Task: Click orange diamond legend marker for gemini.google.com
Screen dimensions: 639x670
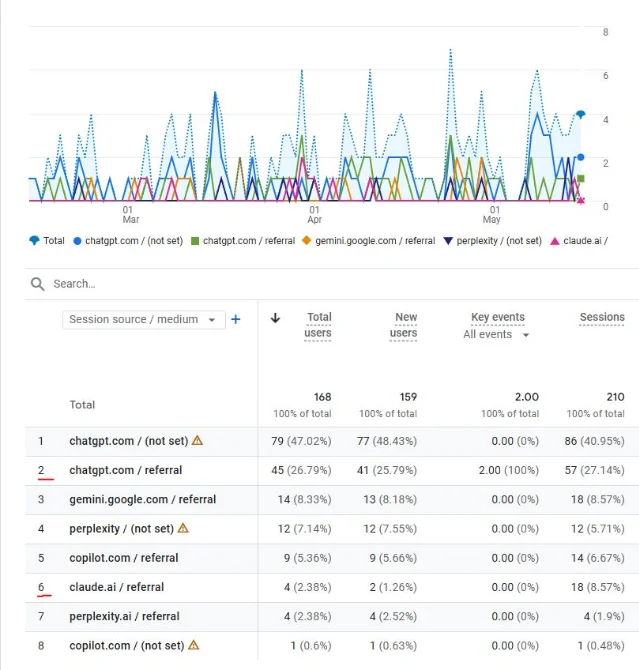Action: [306, 241]
